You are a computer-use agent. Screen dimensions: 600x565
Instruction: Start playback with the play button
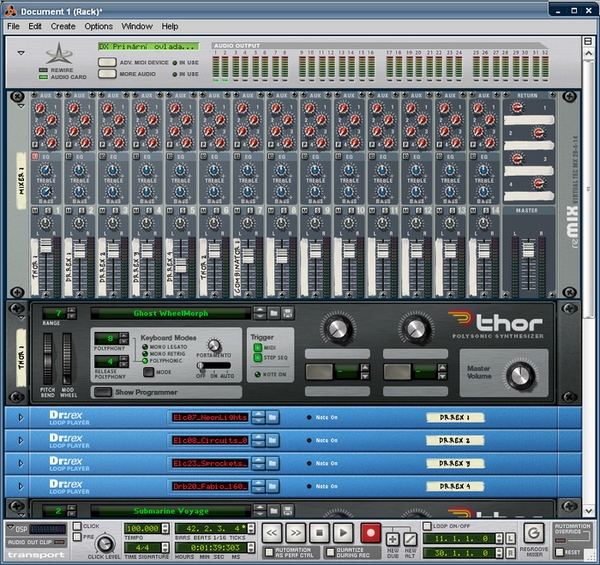point(343,533)
